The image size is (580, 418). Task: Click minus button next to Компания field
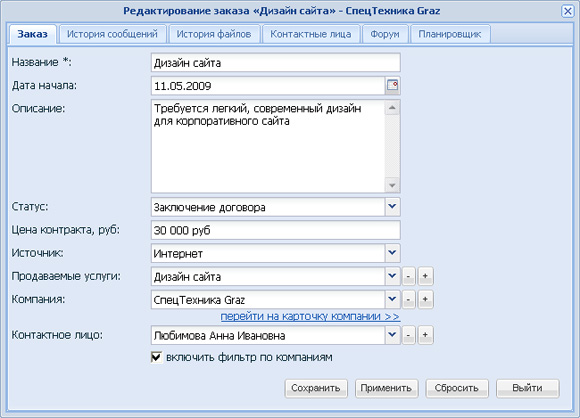coord(408,300)
